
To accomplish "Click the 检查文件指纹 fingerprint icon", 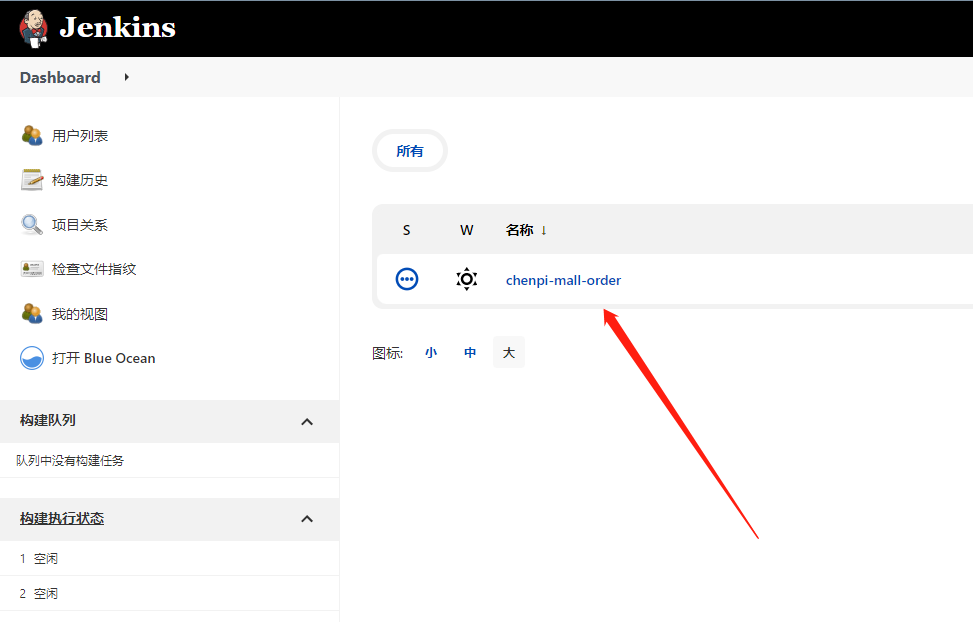I will 32,269.
